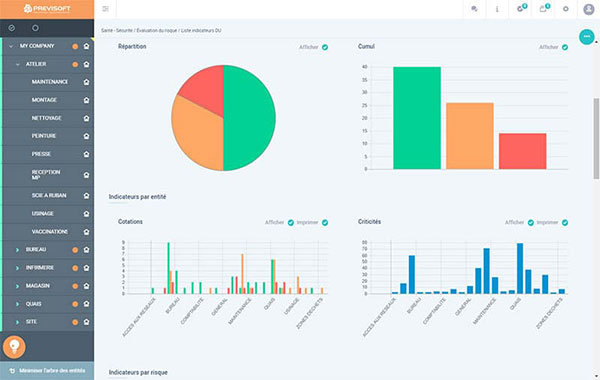The width and height of the screenshot is (600, 380).
Task: Toggle Imprimer for the Cotations chart
Action: [325, 222]
